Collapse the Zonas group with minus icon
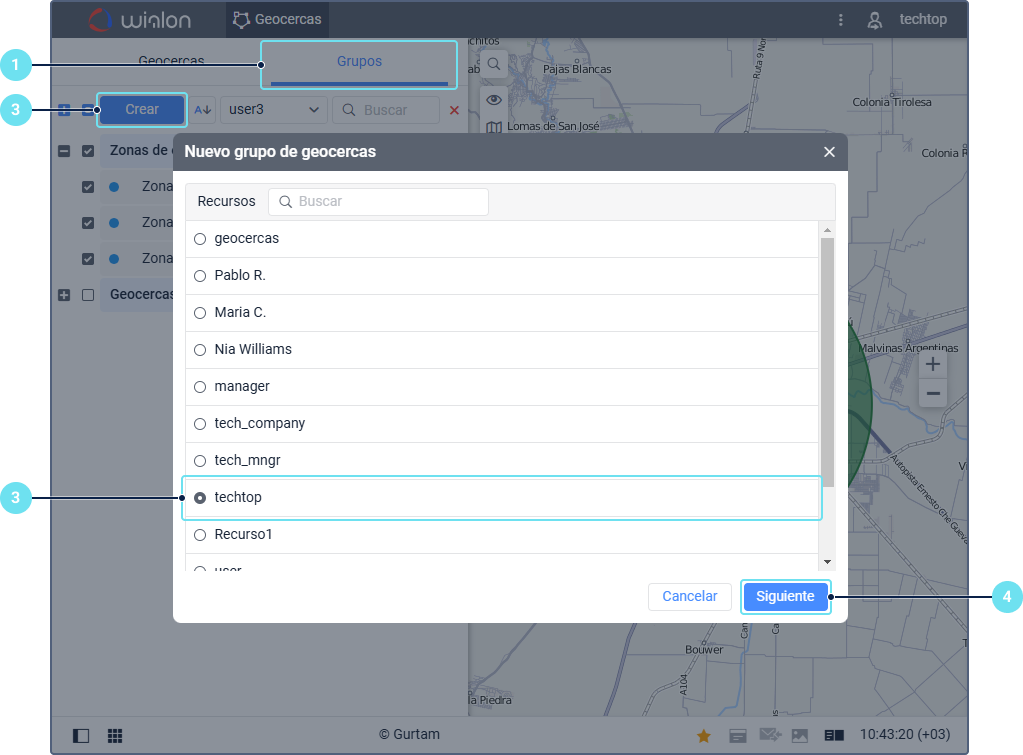The image size is (1023, 755). (x=64, y=151)
